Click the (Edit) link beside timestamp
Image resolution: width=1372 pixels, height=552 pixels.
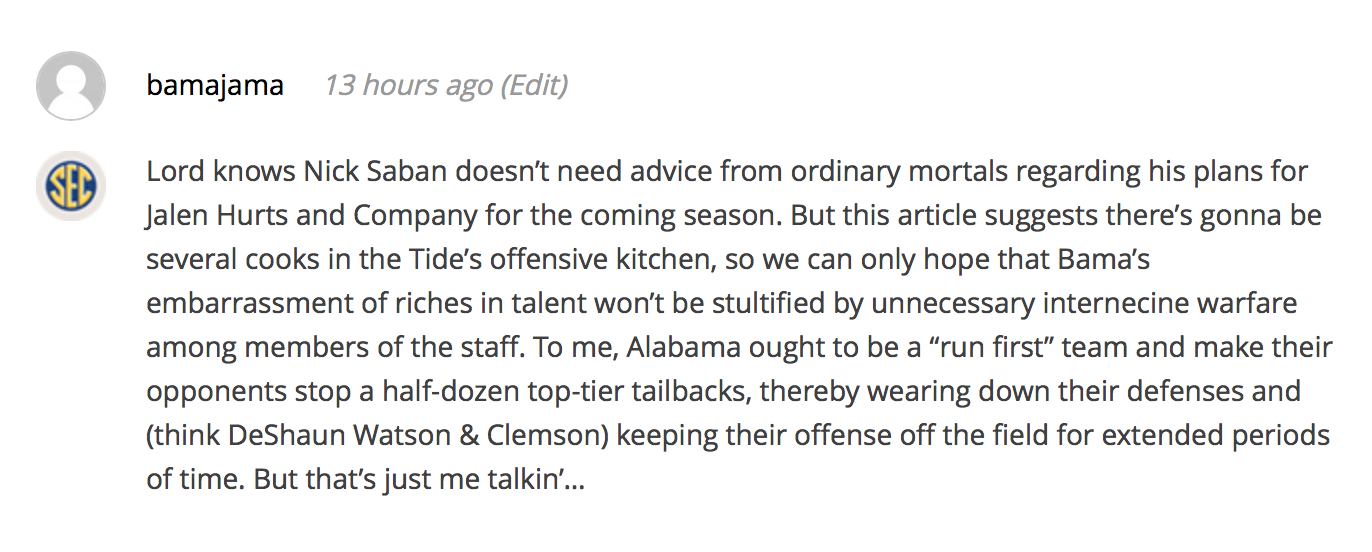(535, 86)
